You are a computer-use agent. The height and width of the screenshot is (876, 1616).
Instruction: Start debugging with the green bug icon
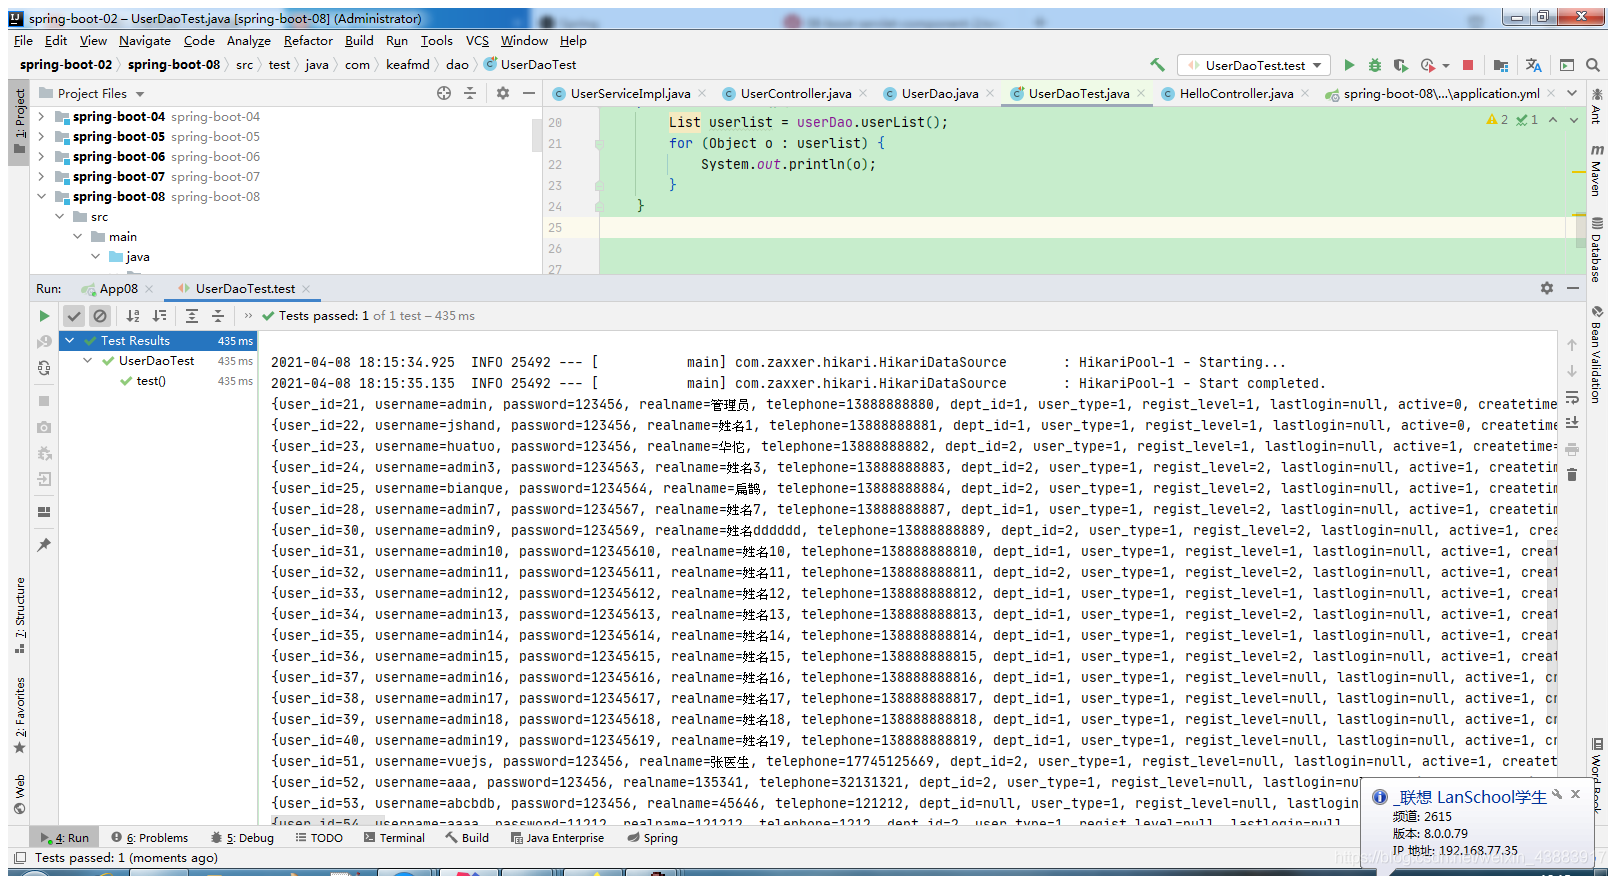(x=1375, y=65)
